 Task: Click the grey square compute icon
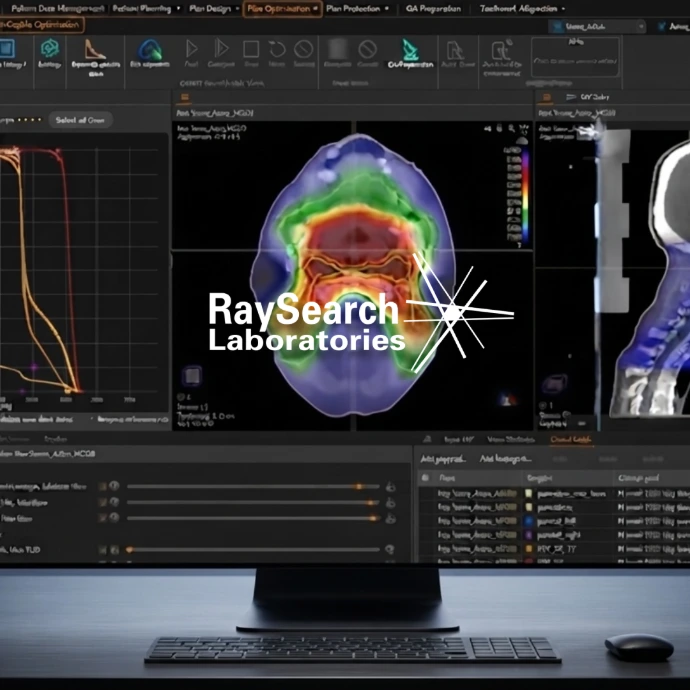tap(338, 49)
